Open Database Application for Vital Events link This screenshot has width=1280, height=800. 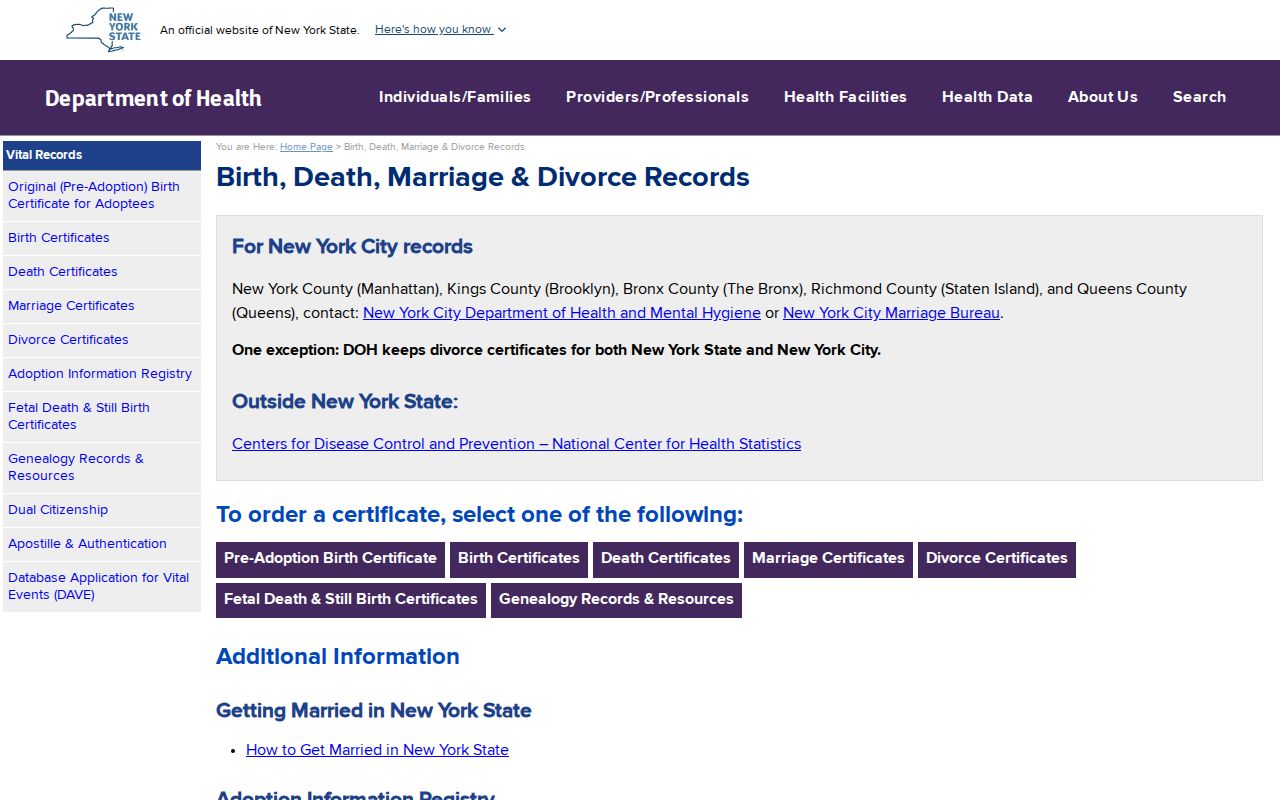pos(102,586)
